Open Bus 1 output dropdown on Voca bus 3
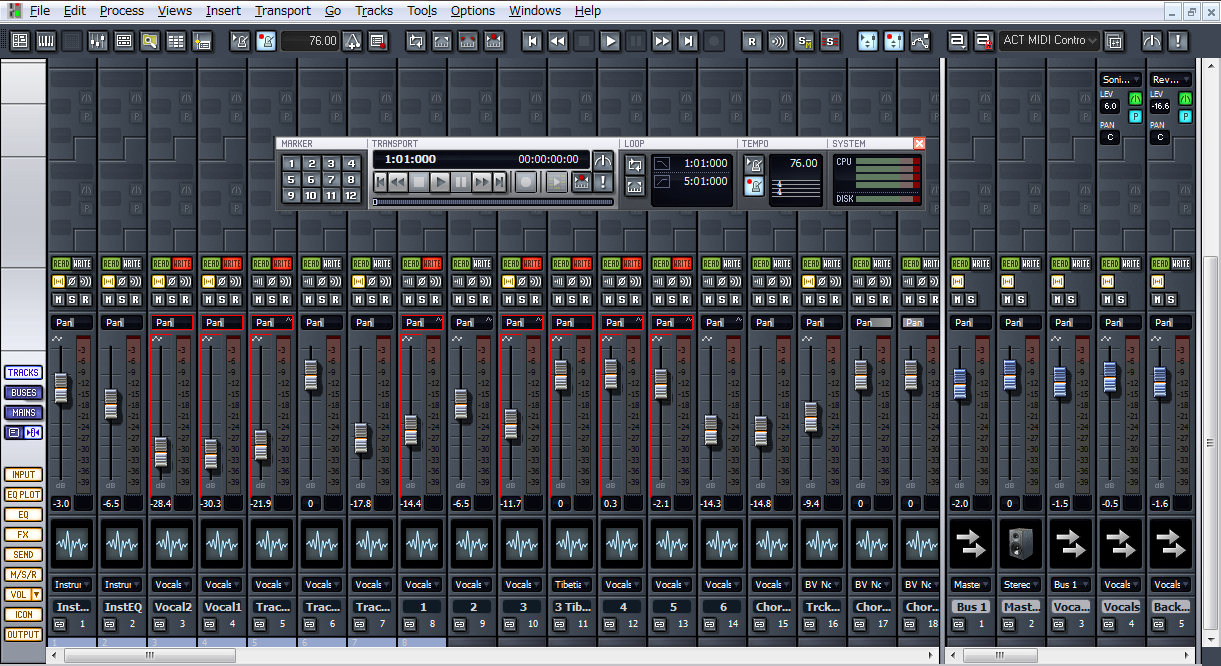Screen dimensions: 1221x666 click(x=1071, y=585)
